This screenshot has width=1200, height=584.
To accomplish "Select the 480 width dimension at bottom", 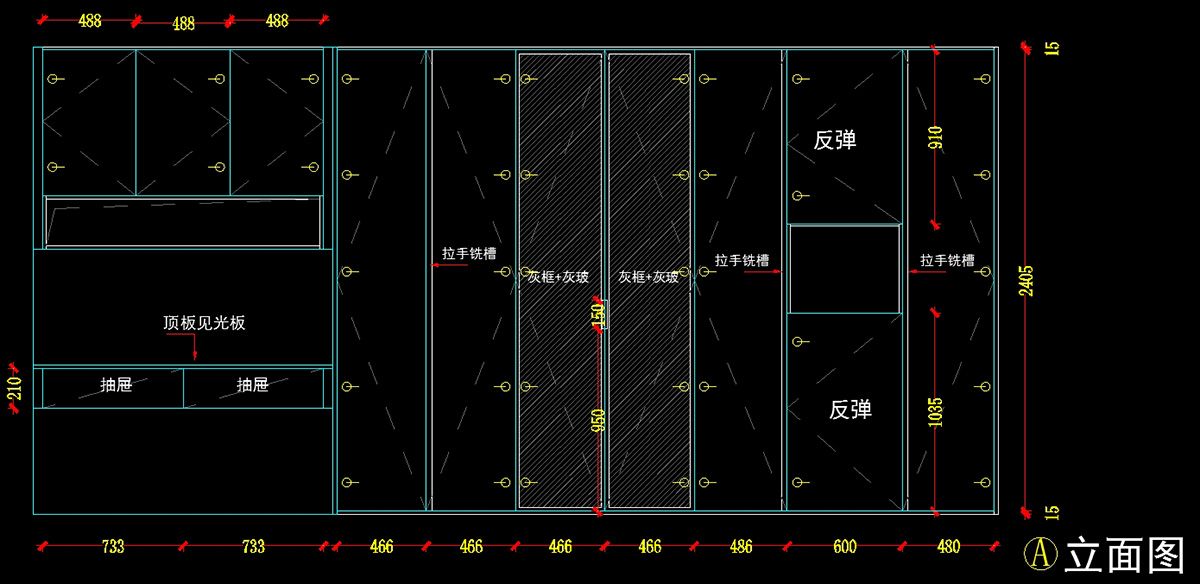I will click(x=949, y=547).
